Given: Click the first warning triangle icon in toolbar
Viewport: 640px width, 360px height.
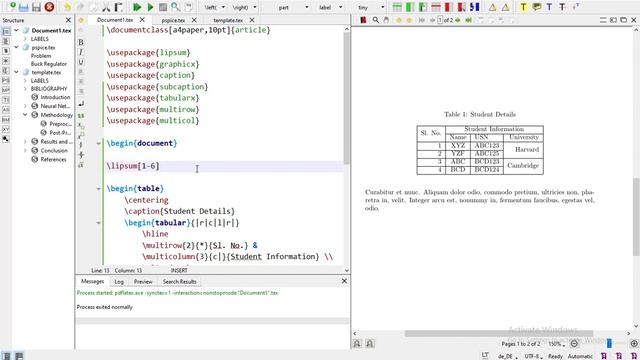Looking at the screenshot, I should pos(493,7).
